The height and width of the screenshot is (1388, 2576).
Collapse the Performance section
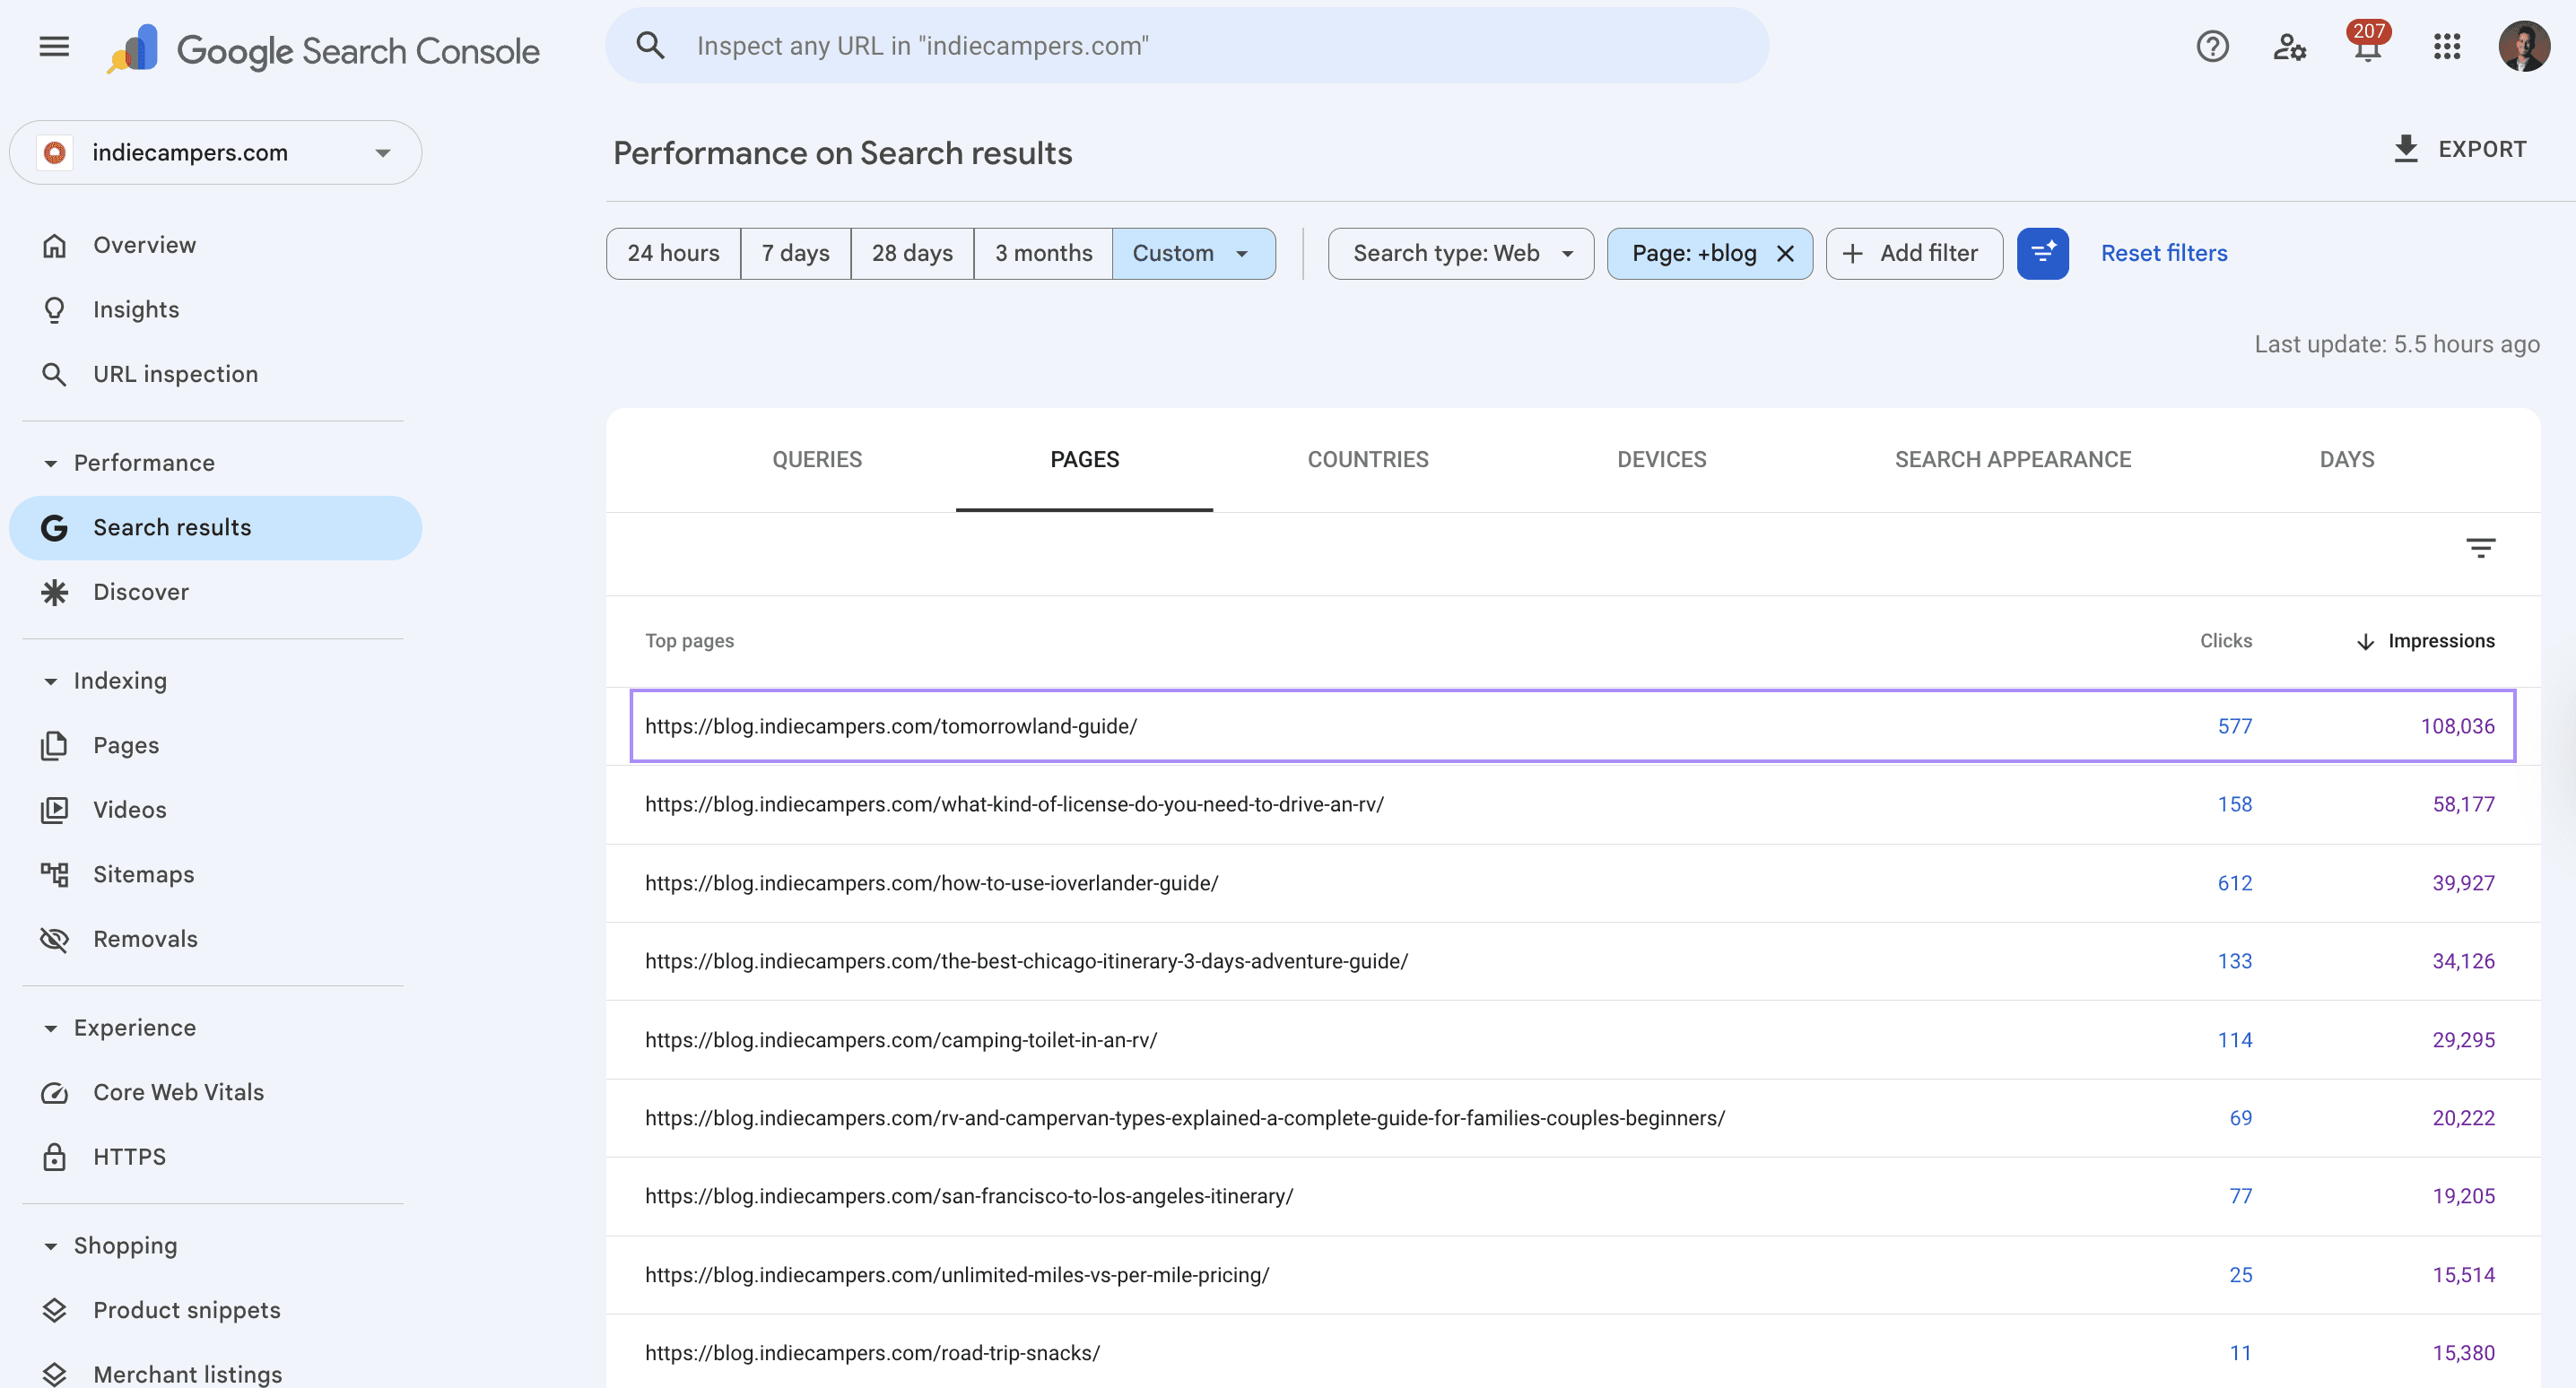50,463
